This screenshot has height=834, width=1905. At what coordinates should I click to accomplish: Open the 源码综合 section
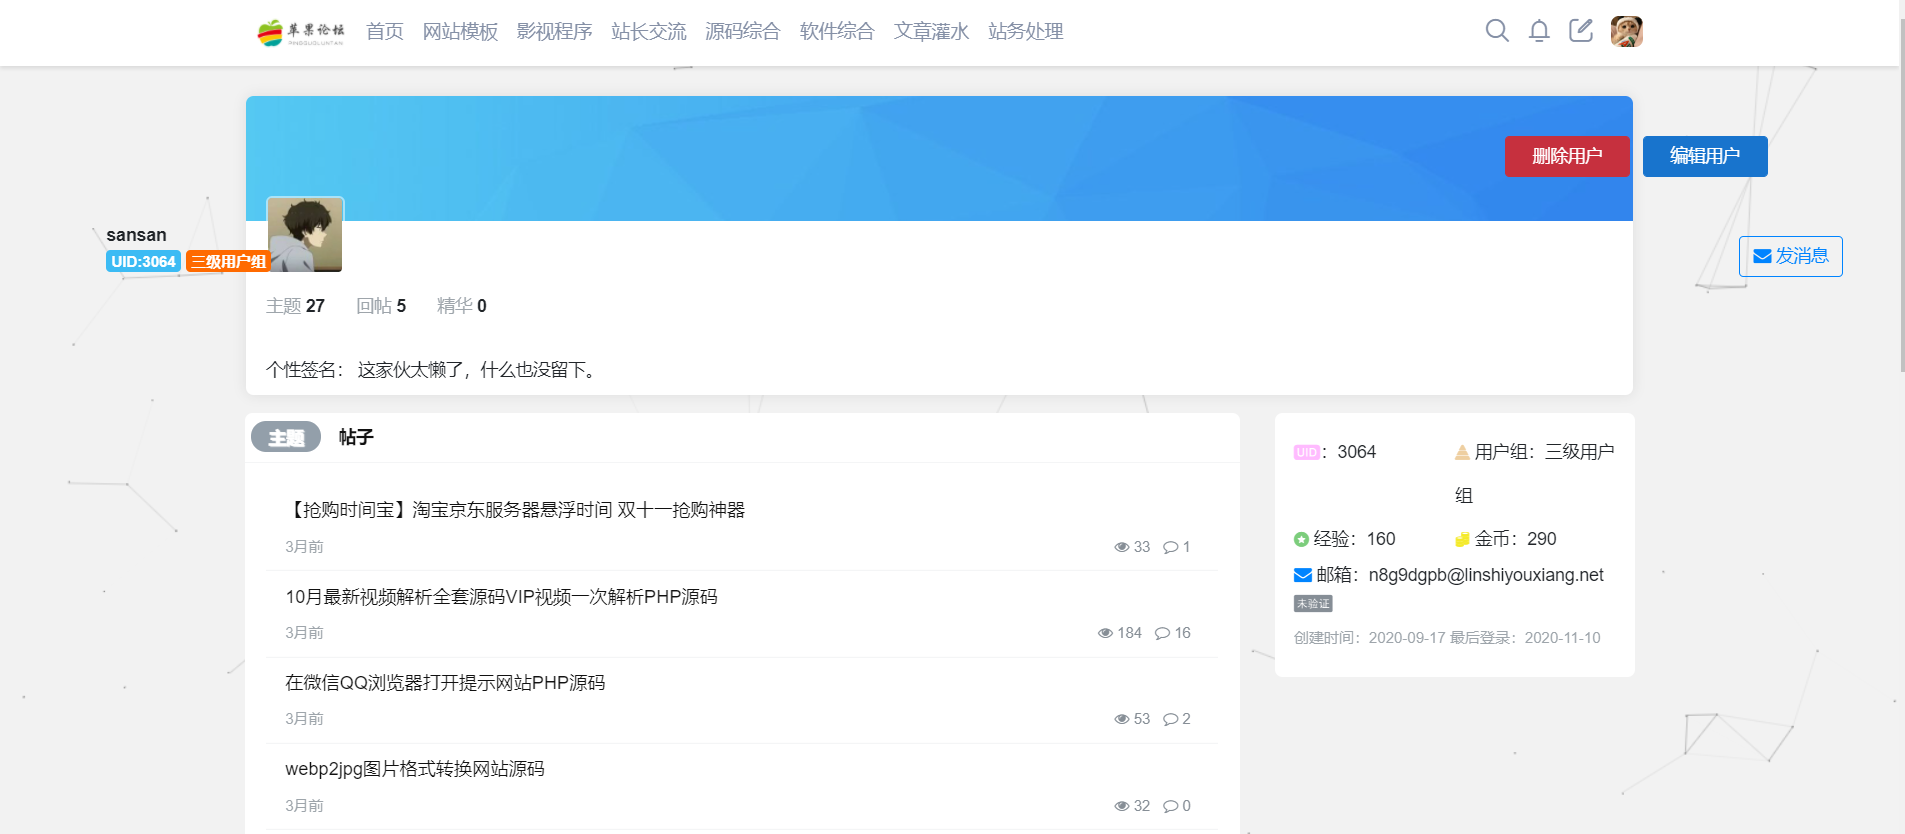click(743, 32)
